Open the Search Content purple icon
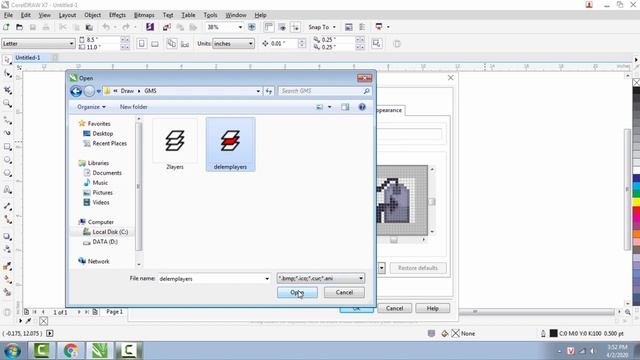640x360 pixels. 150,27
